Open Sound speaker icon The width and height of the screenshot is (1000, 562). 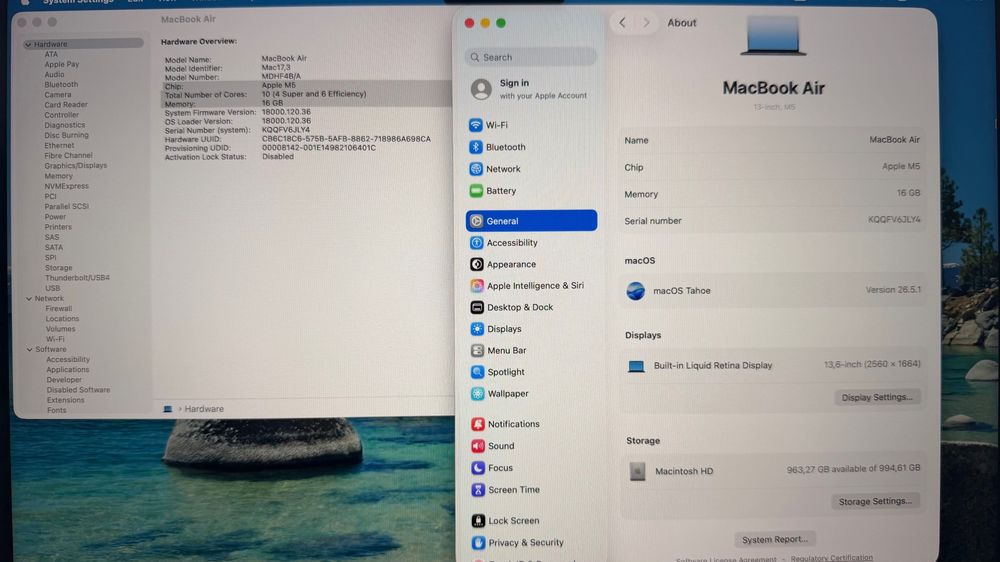[x=478, y=446]
